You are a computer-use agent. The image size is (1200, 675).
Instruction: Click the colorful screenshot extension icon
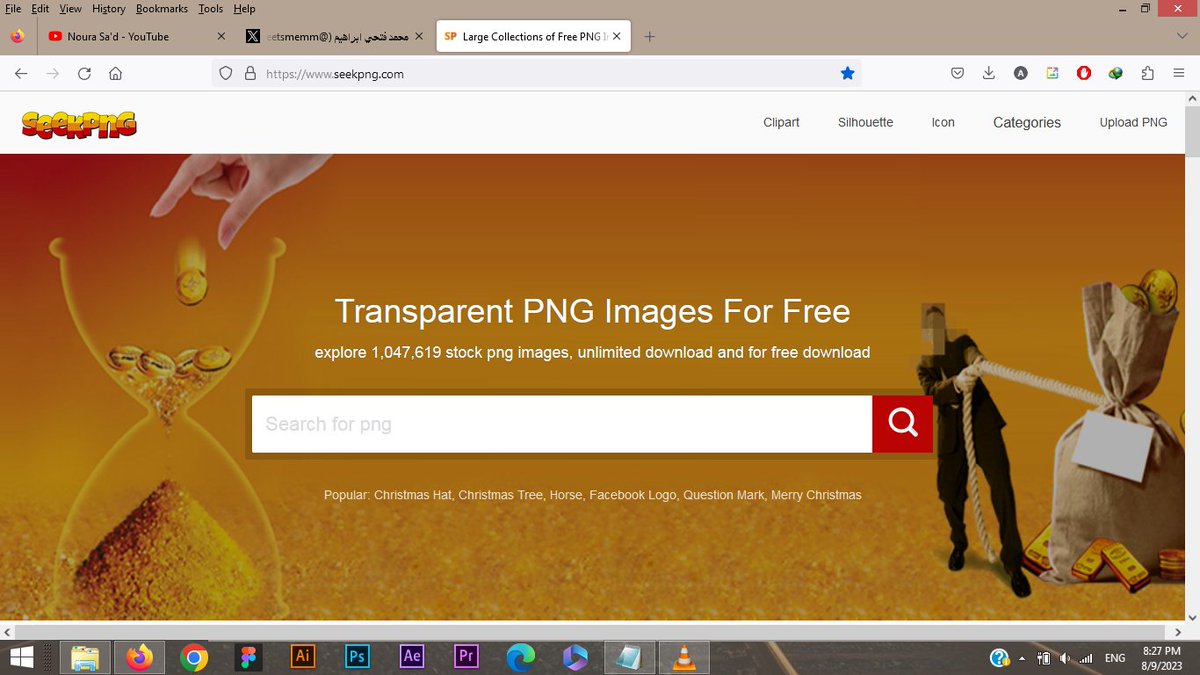click(x=1053, y=73)
